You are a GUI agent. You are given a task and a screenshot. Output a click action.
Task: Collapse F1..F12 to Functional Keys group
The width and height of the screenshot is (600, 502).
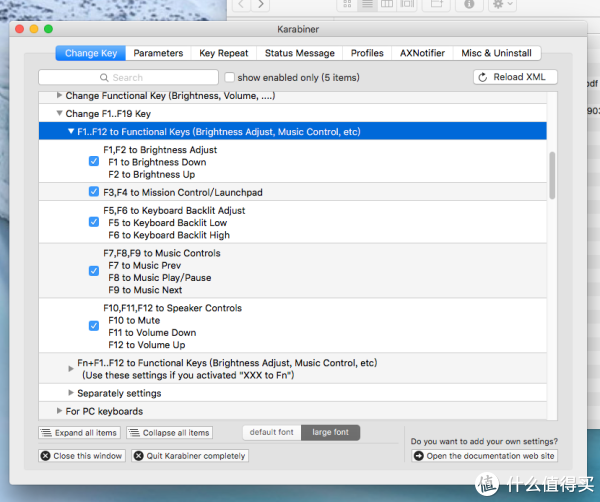[x=71, y=131]
